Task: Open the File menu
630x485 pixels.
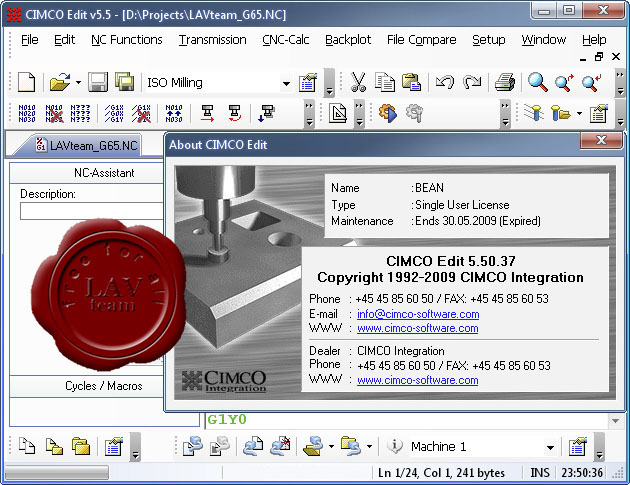Action: (x=29, y=40)
